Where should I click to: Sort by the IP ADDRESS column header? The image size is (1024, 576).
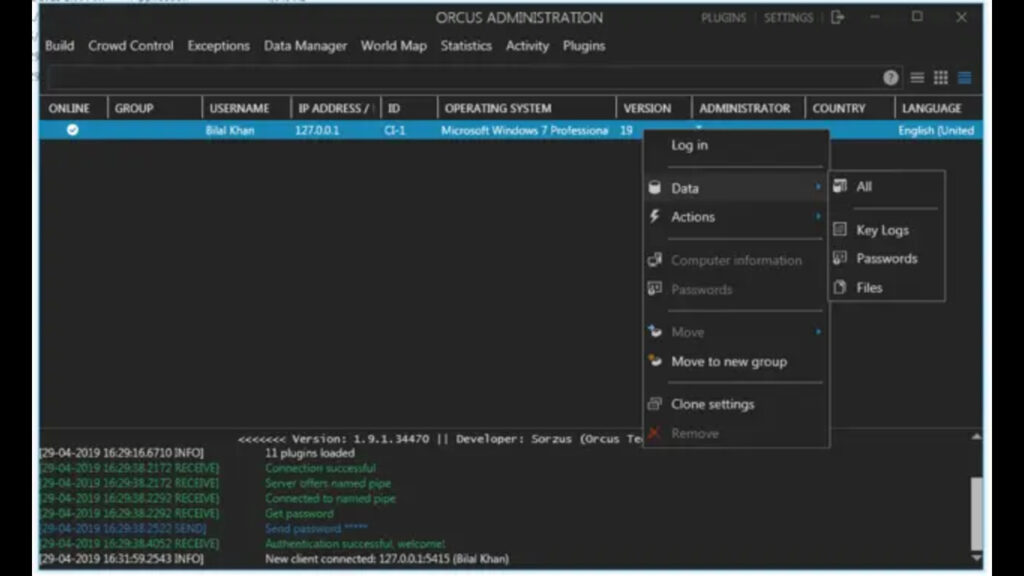click(336, 108)
